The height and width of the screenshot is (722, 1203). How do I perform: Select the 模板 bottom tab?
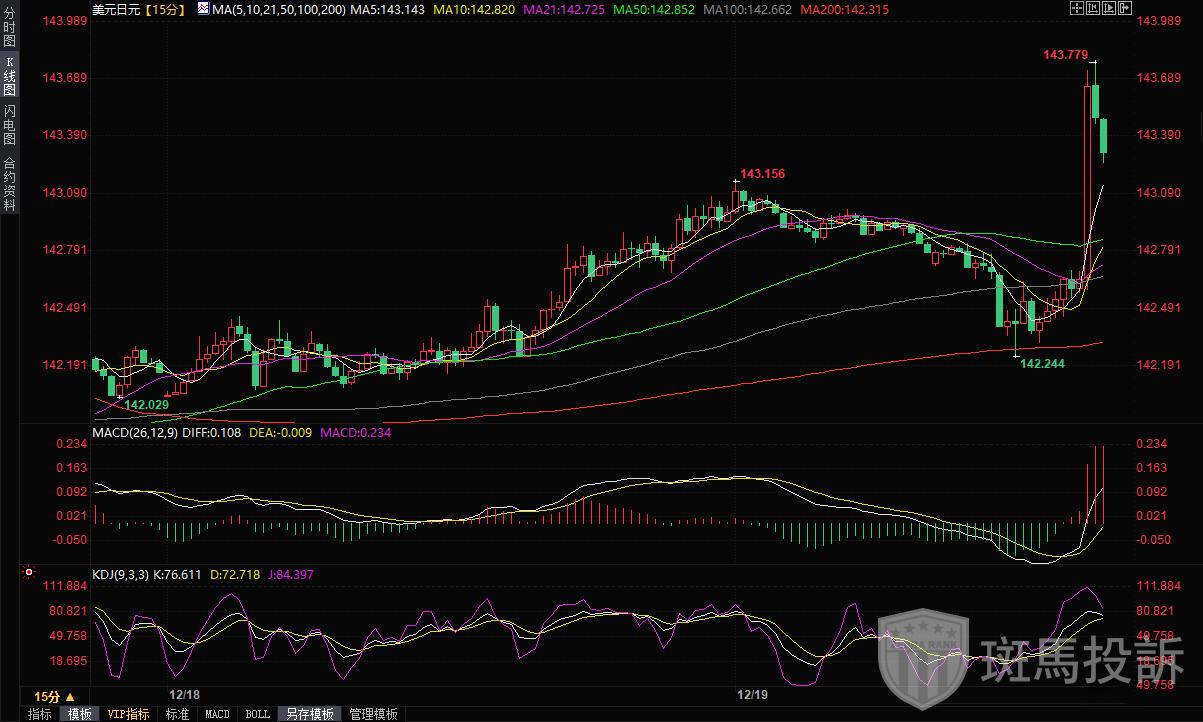coord(79,714)
